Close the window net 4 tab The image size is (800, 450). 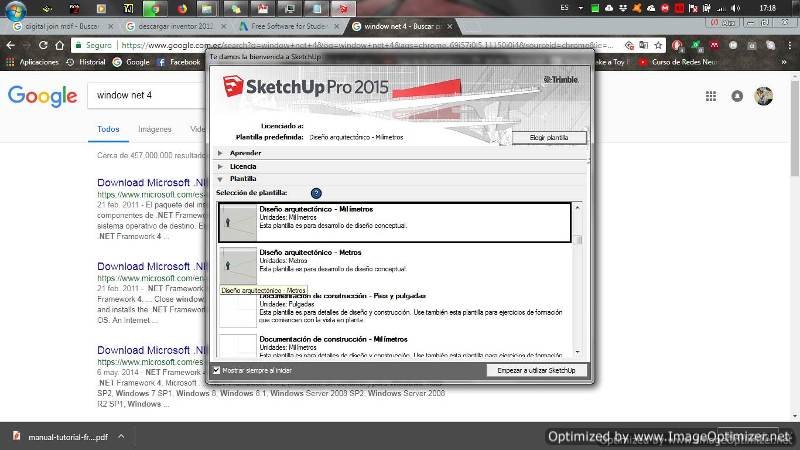click(449, 26)
